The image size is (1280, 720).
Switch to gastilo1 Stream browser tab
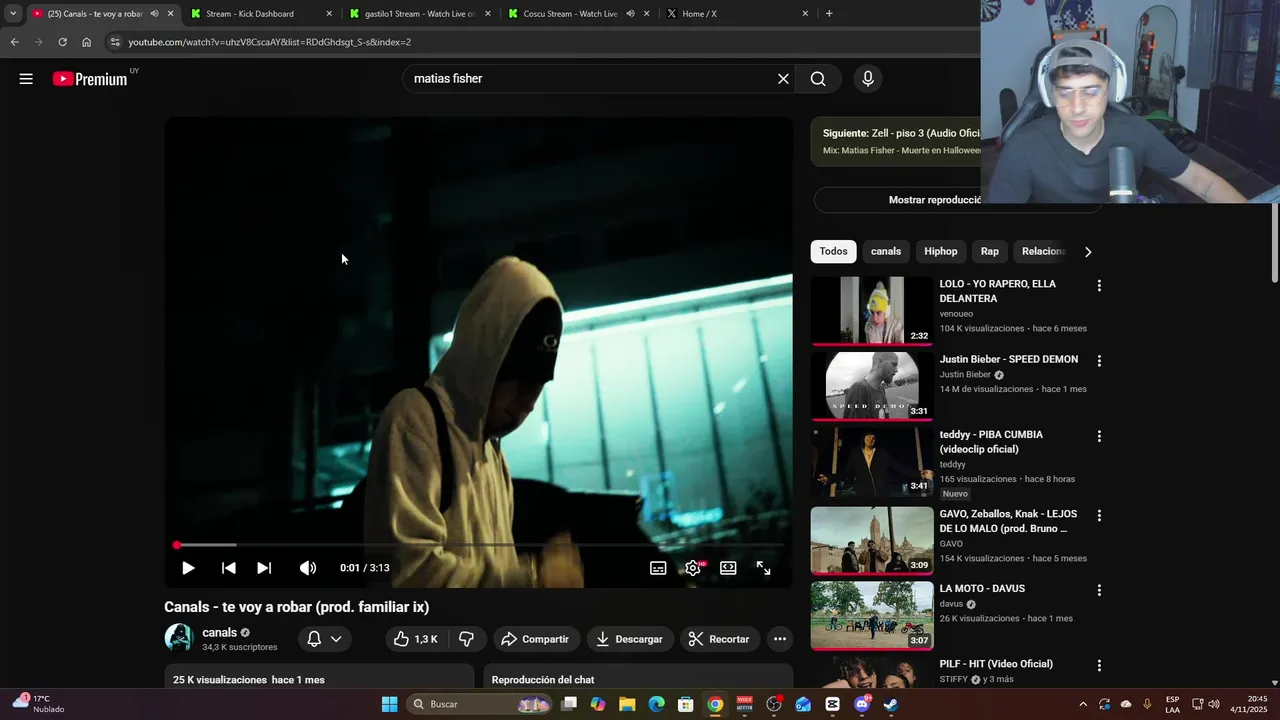click(419, 14)
